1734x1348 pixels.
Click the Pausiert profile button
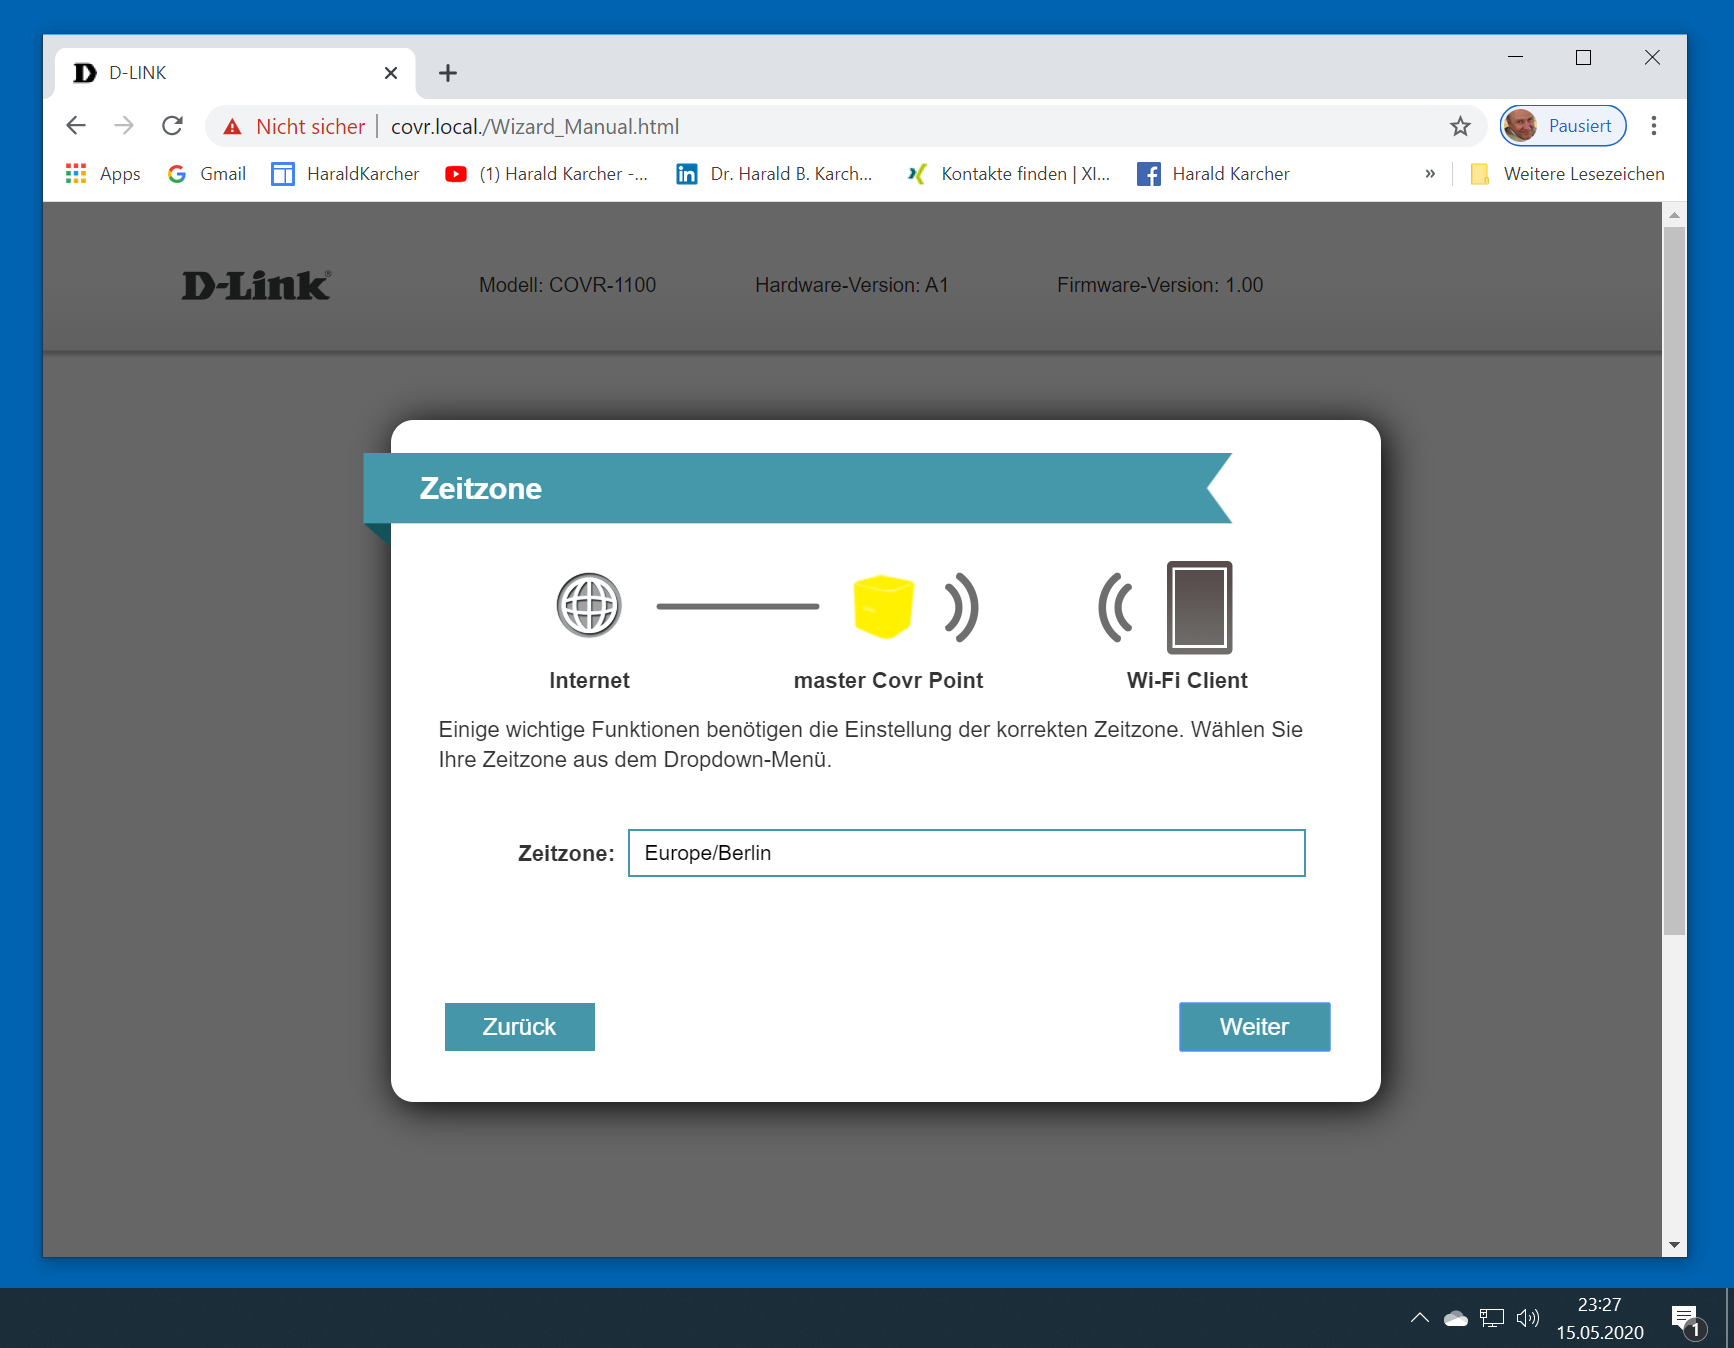[1563, 126]
